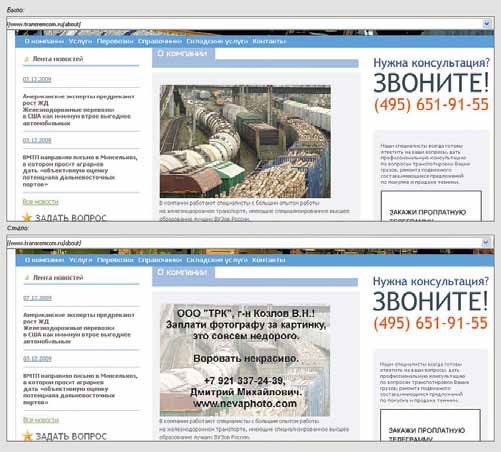Click 'Американские эксперты' news headline in 'Было' screenshot
This screenshot has width=501, height=452.
click(x=78, y=110)
